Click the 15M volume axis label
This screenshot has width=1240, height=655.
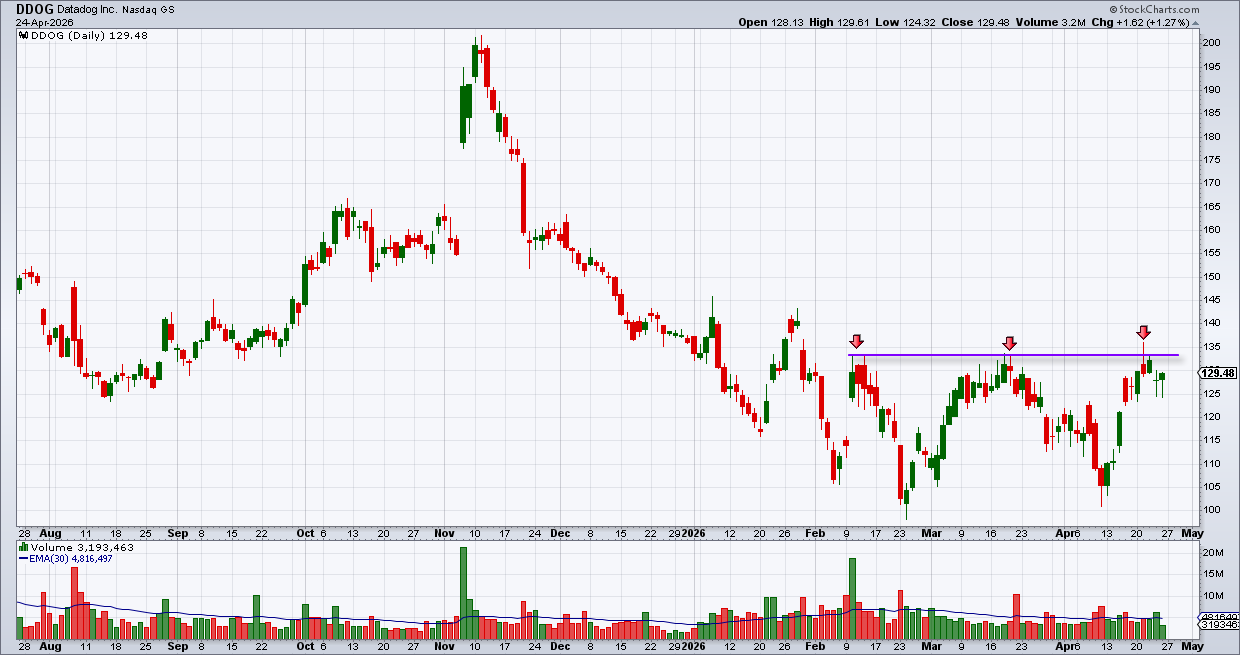(1213, 574)
